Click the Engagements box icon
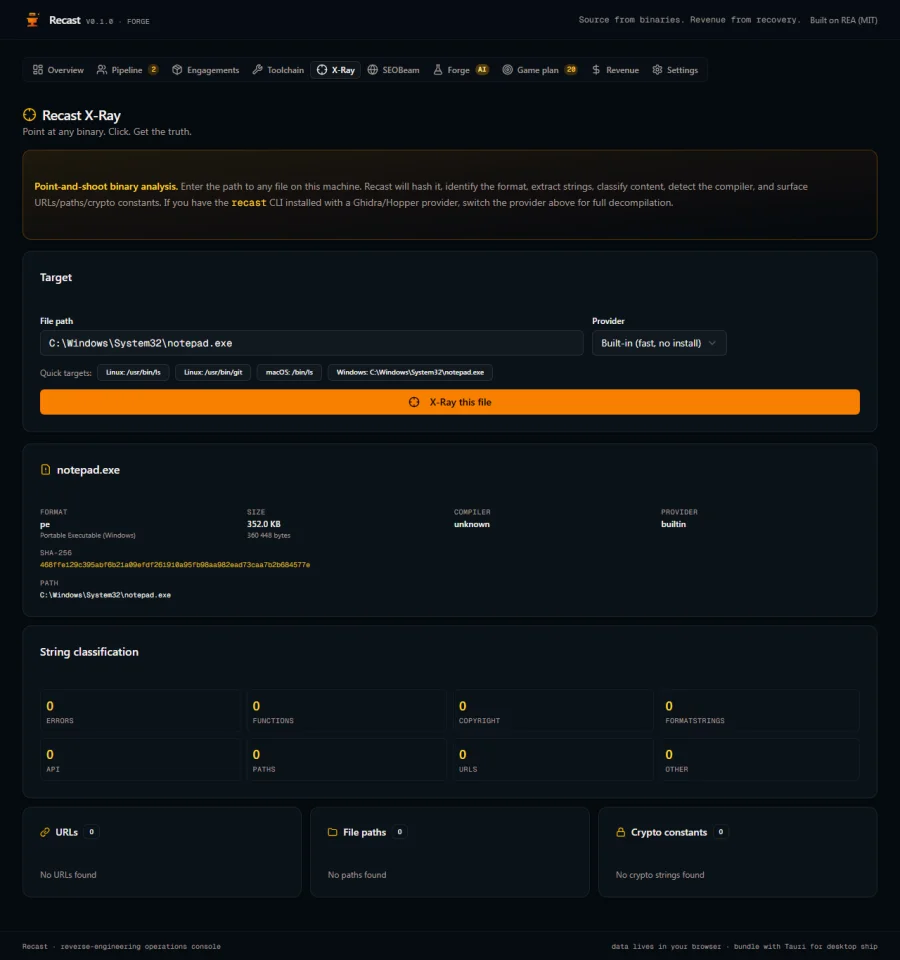 (x=177, y=70)
